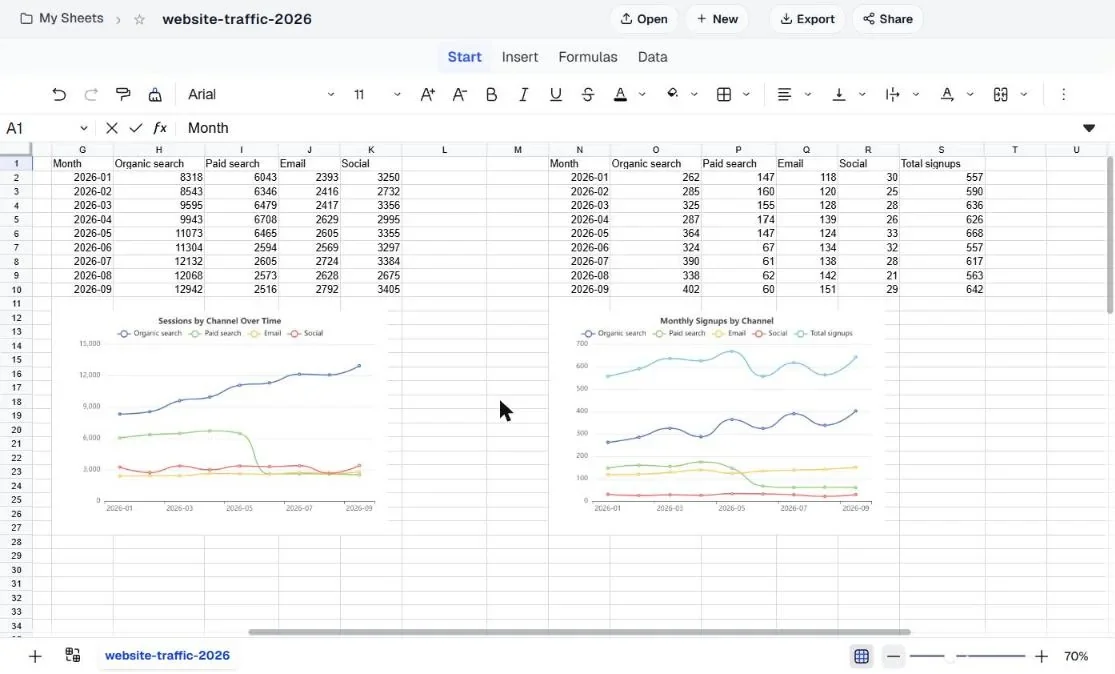Select row header 10
1115x674 pixels.
(x=16, y=289)
